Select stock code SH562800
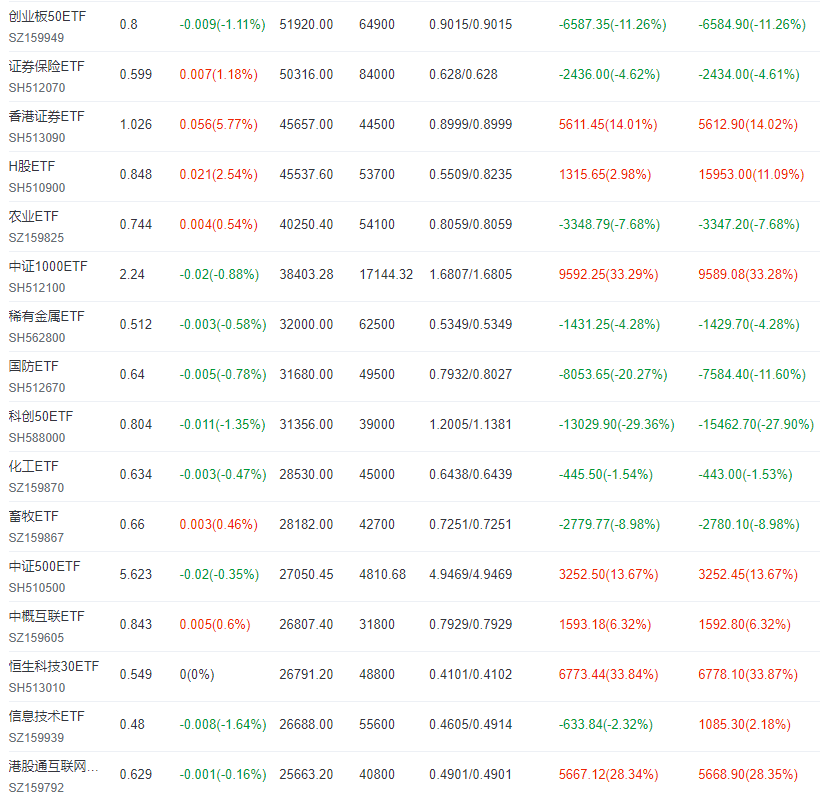The image size is (820, 800). [37, 338]
